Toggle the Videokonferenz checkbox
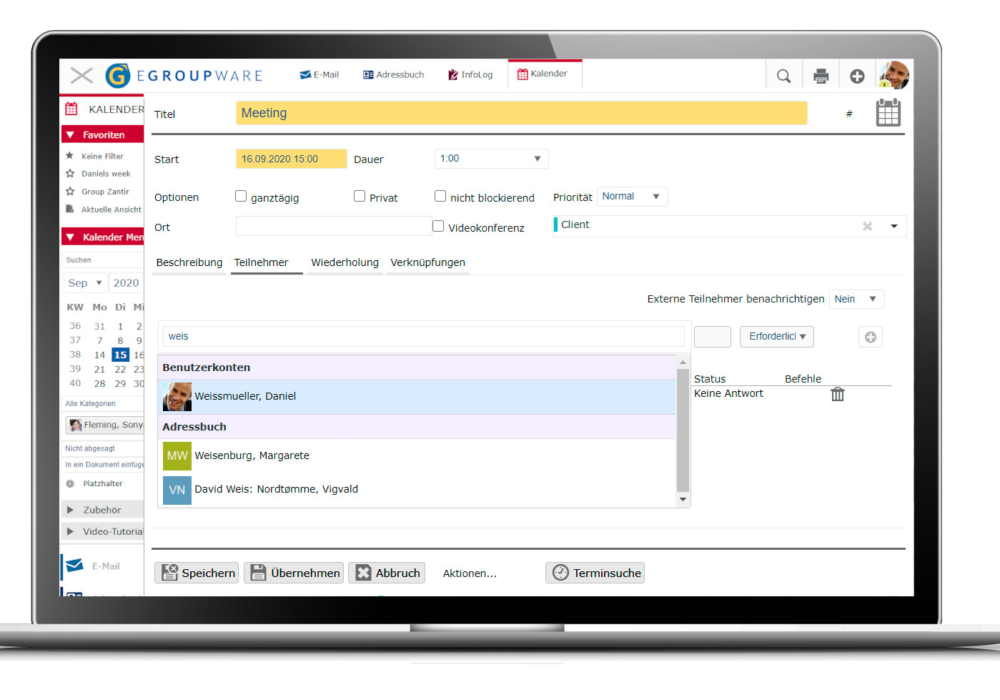 [438, 226]
